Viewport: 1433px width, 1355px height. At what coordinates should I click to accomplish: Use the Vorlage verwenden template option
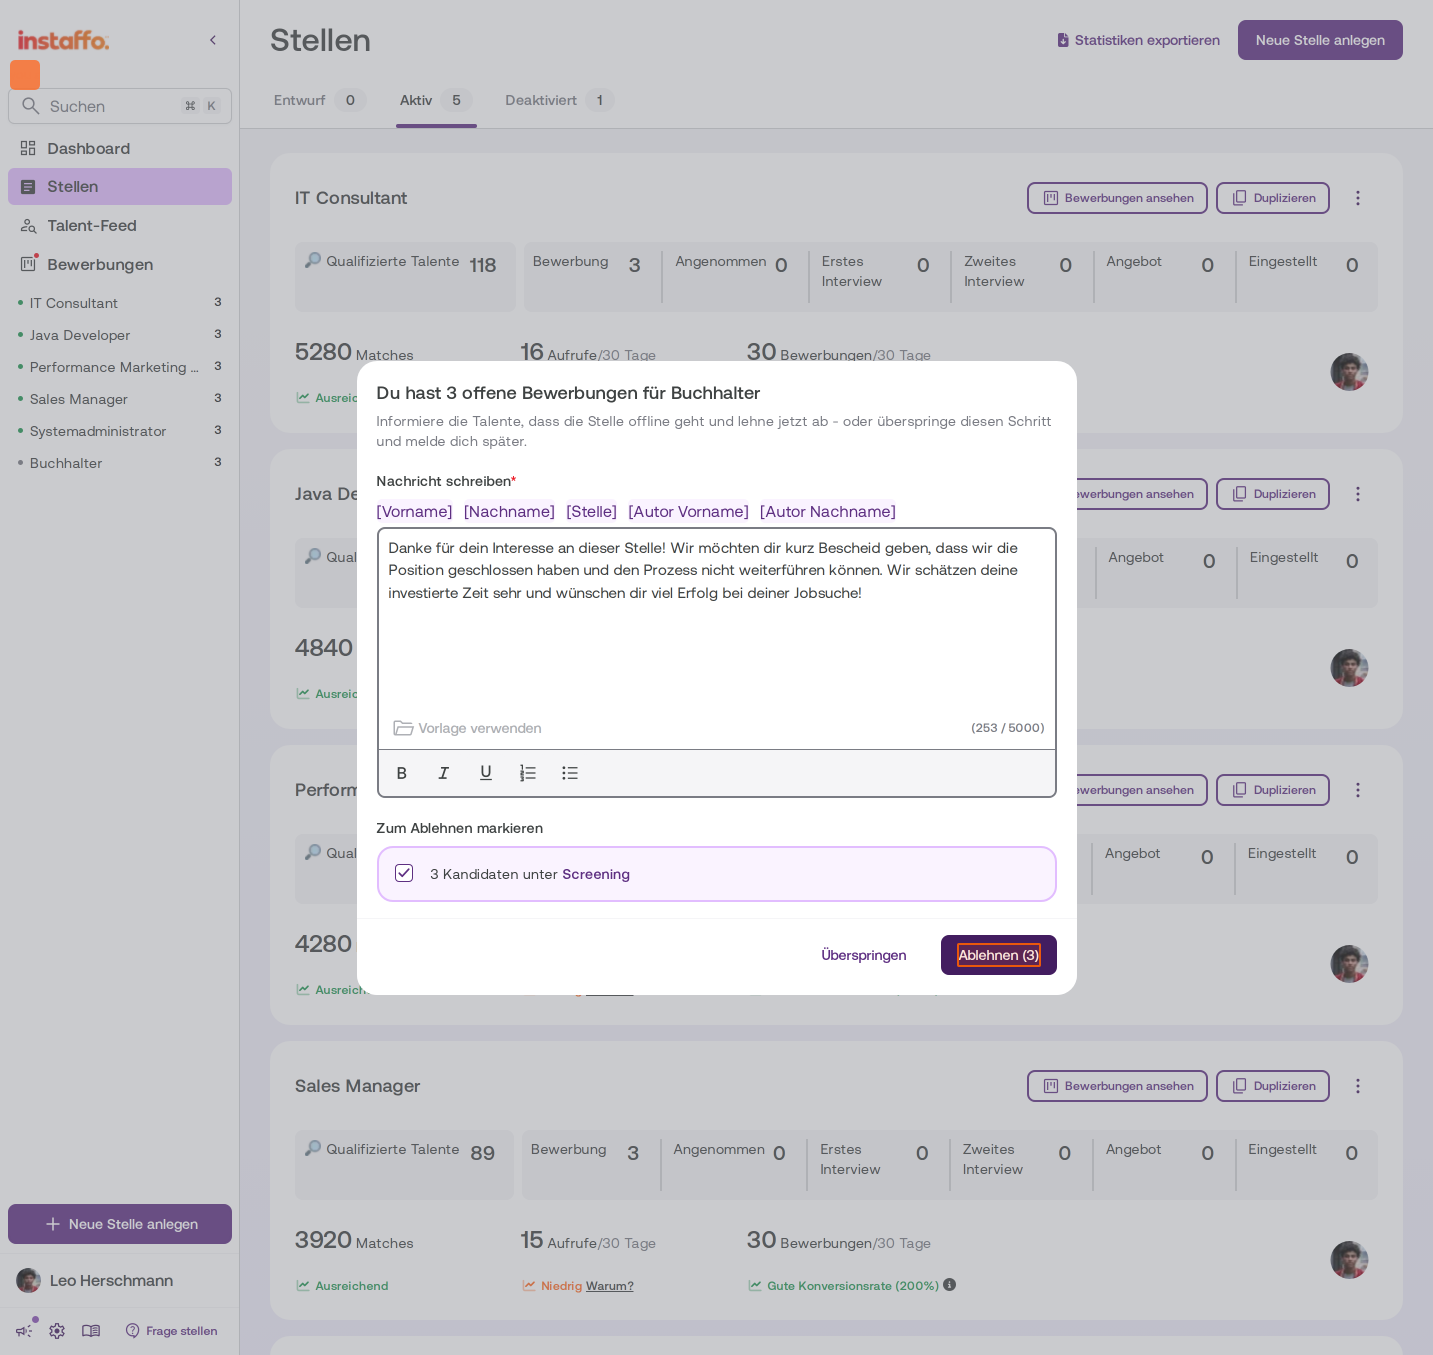(x=468, y=728)
